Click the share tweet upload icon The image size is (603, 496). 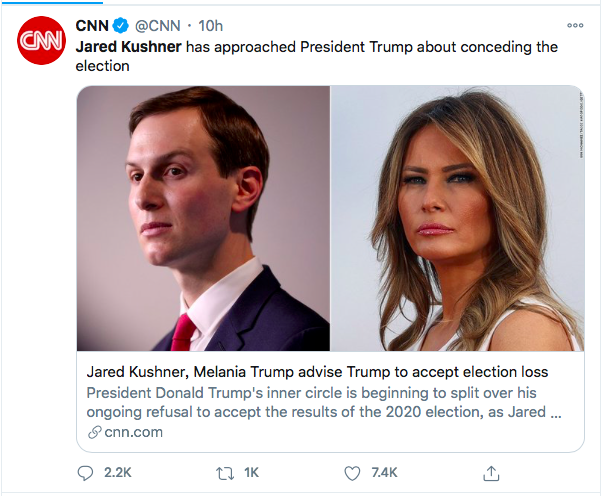pyautogui.click(x=490, y=472)
